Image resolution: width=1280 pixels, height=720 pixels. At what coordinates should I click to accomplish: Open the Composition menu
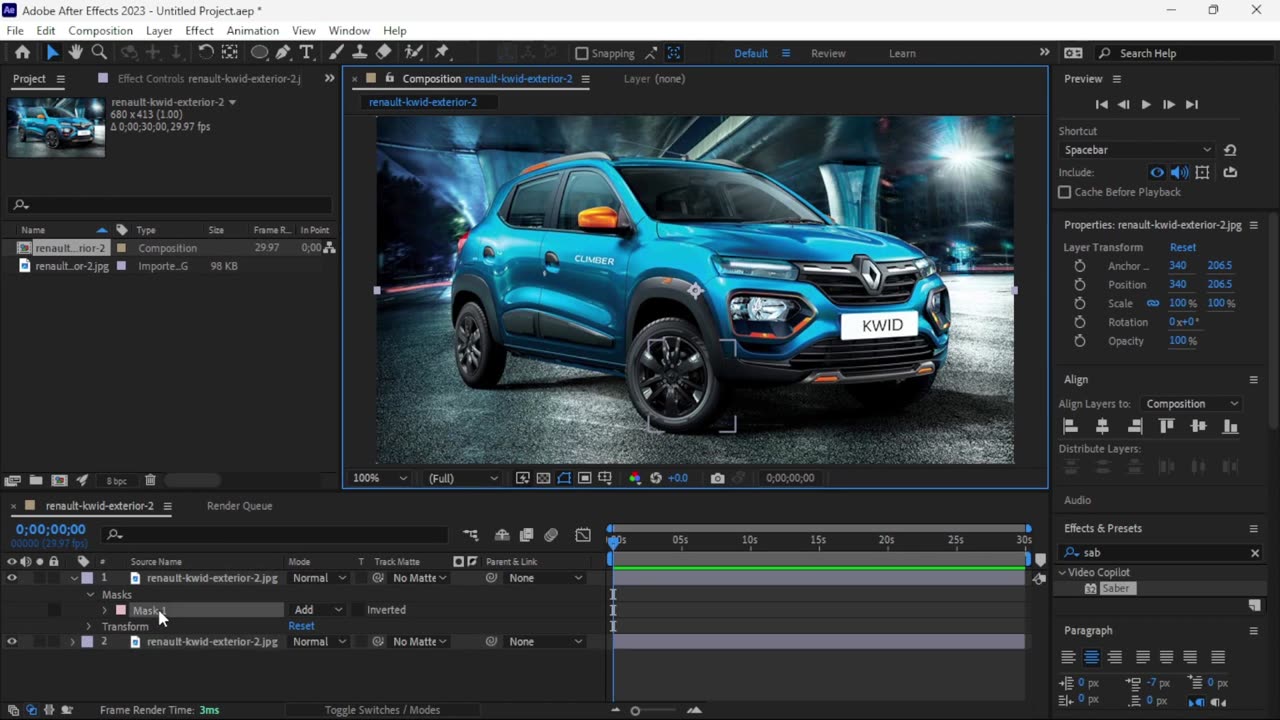(x=100, y=31)
